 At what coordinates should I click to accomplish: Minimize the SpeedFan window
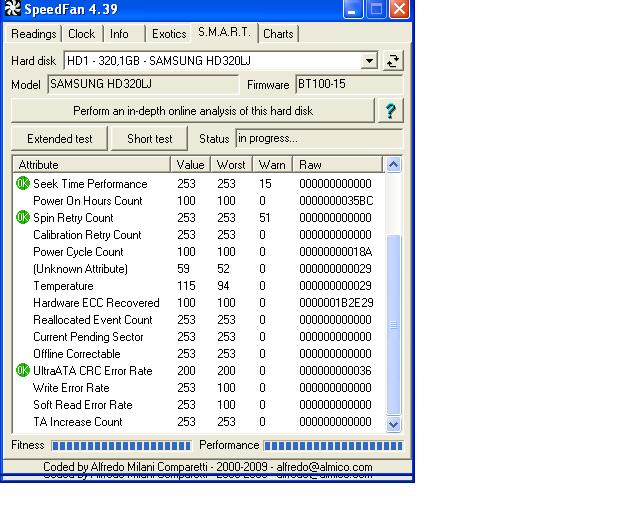(353, 9)
